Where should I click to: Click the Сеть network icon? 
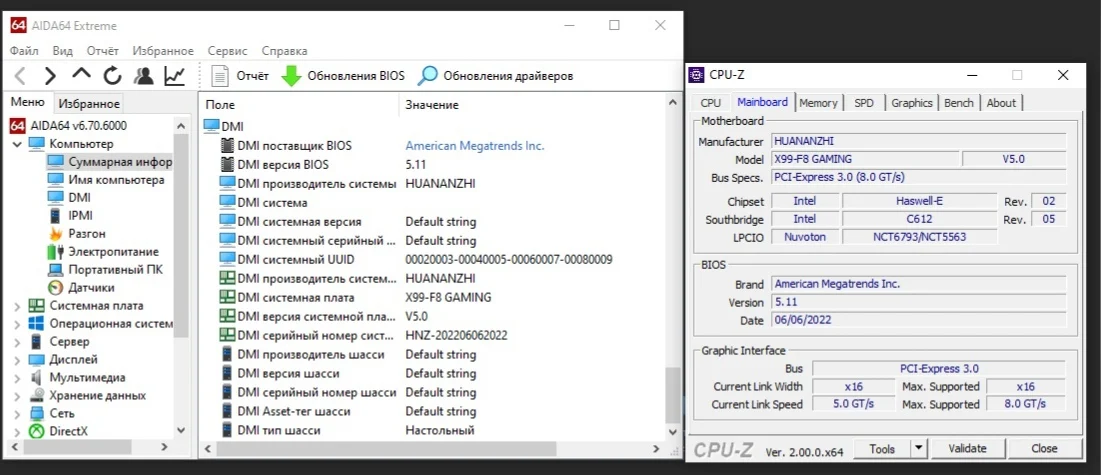pyautogui.click(x=37, y=413)
